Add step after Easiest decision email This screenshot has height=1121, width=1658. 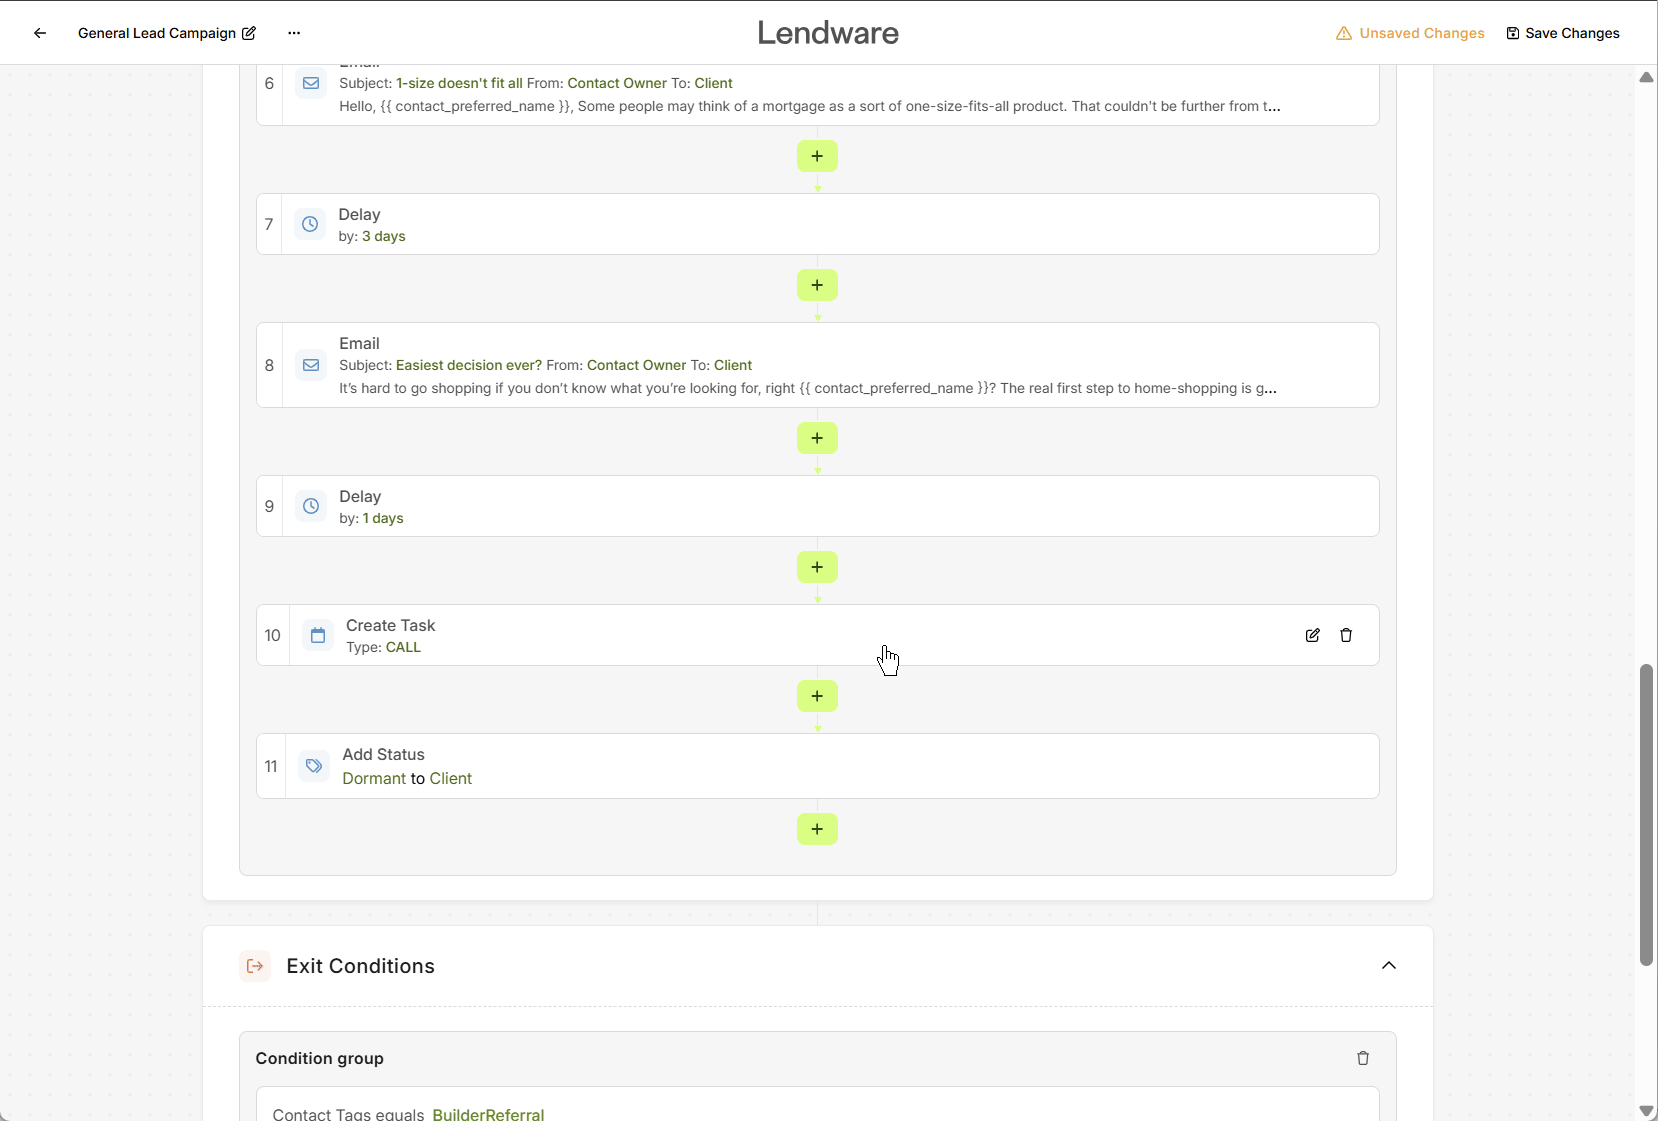point(817,438)
